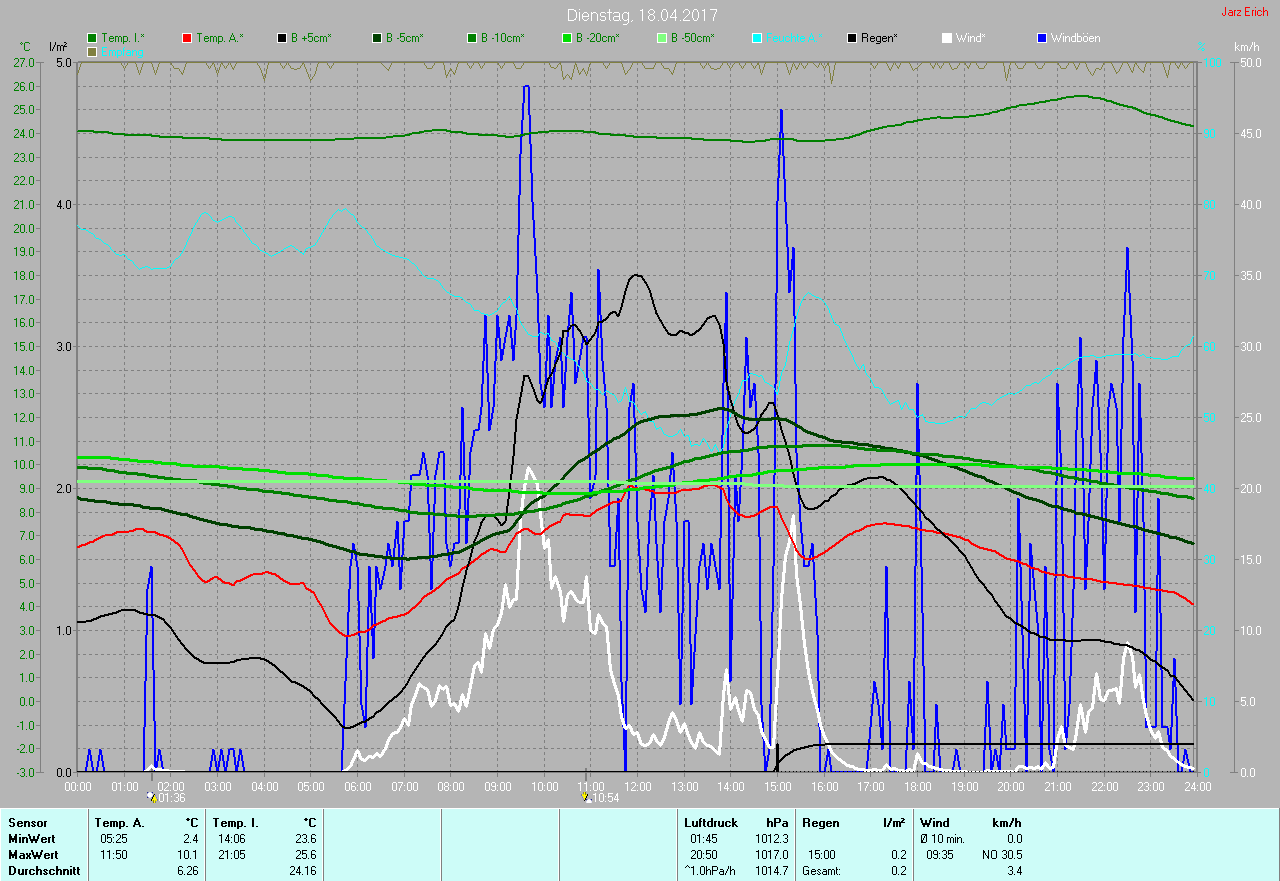Click the black Regen legend square
Image resolution: width=1280 pixels, height=881 pixels.
click(x=852, y=38)
